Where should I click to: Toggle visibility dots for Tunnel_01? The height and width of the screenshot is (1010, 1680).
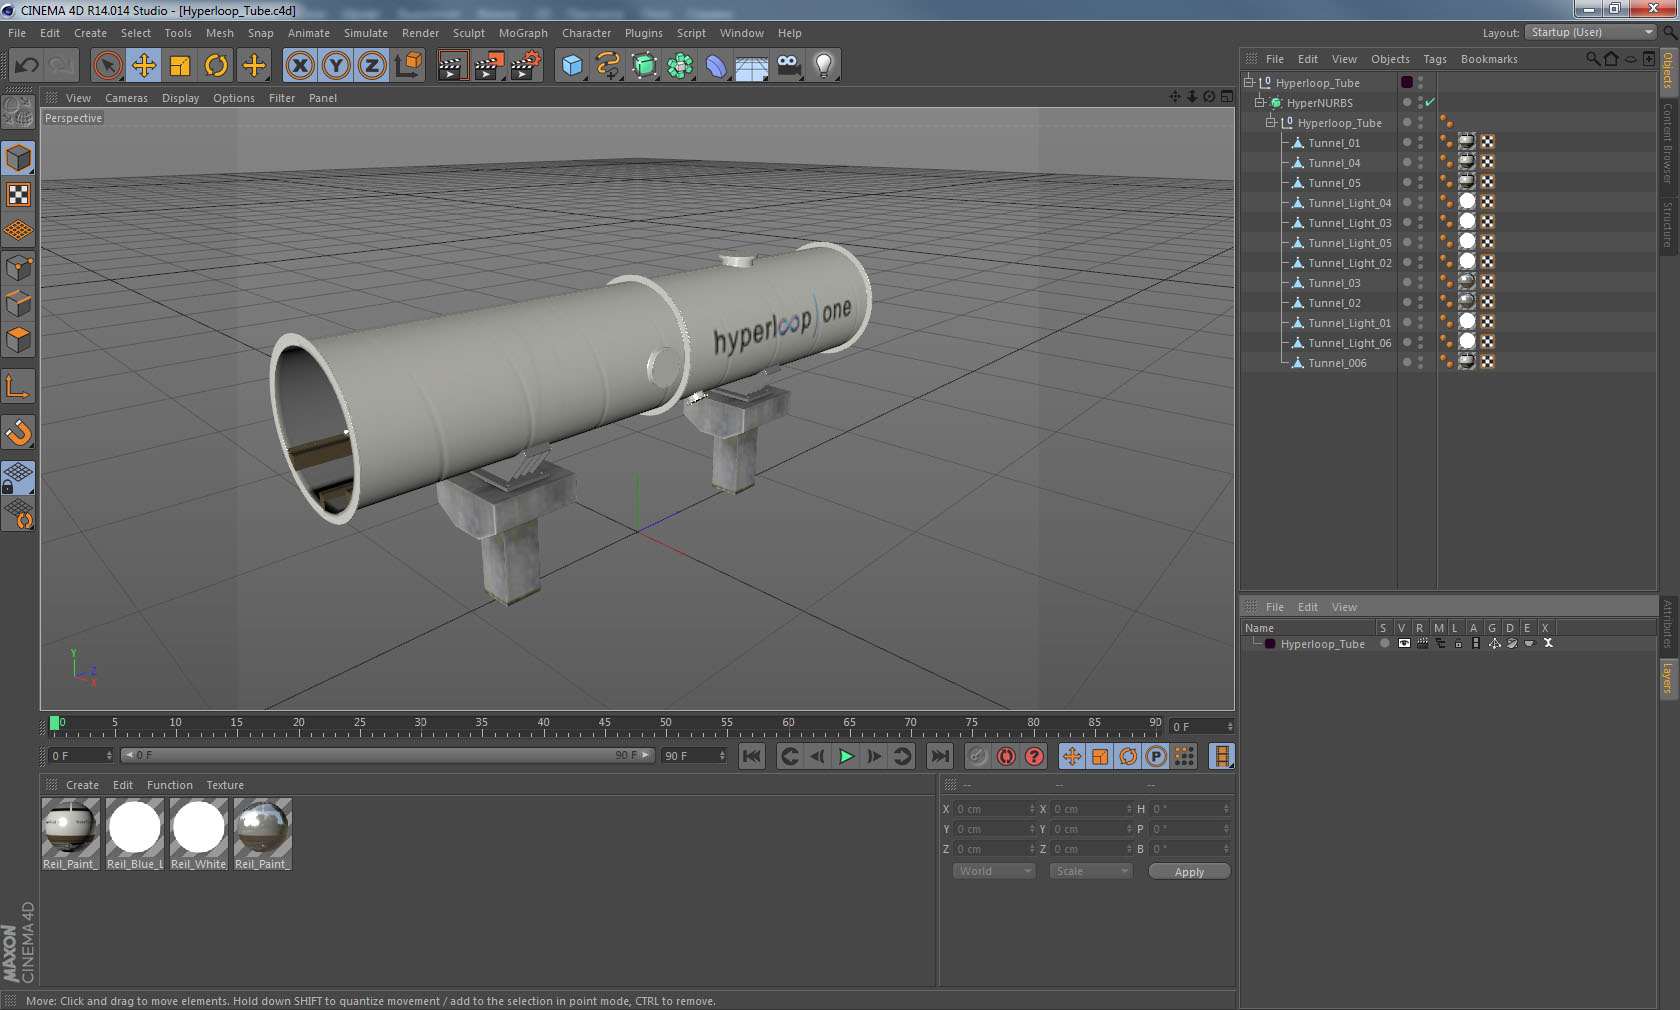pyautogui.click(x=1420, y=142)
